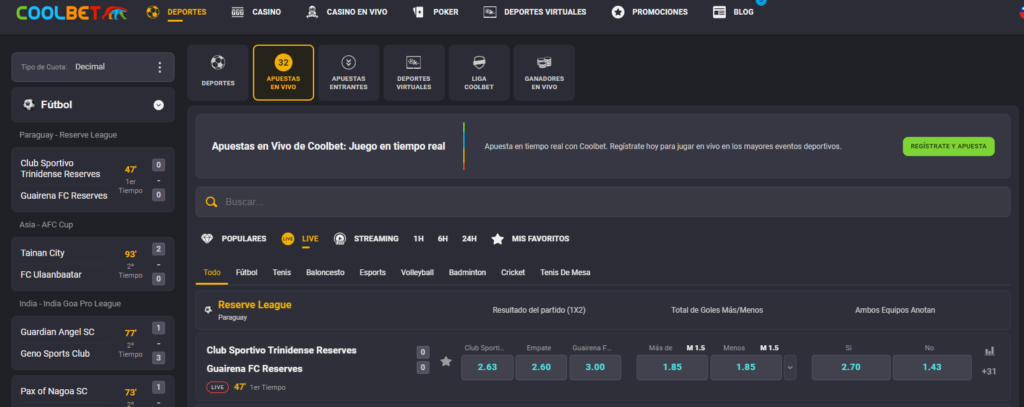This screenshot has width=1024, height=407.
Task: Open the Apuestas Entrantes tile
Action: click(349, 73)
